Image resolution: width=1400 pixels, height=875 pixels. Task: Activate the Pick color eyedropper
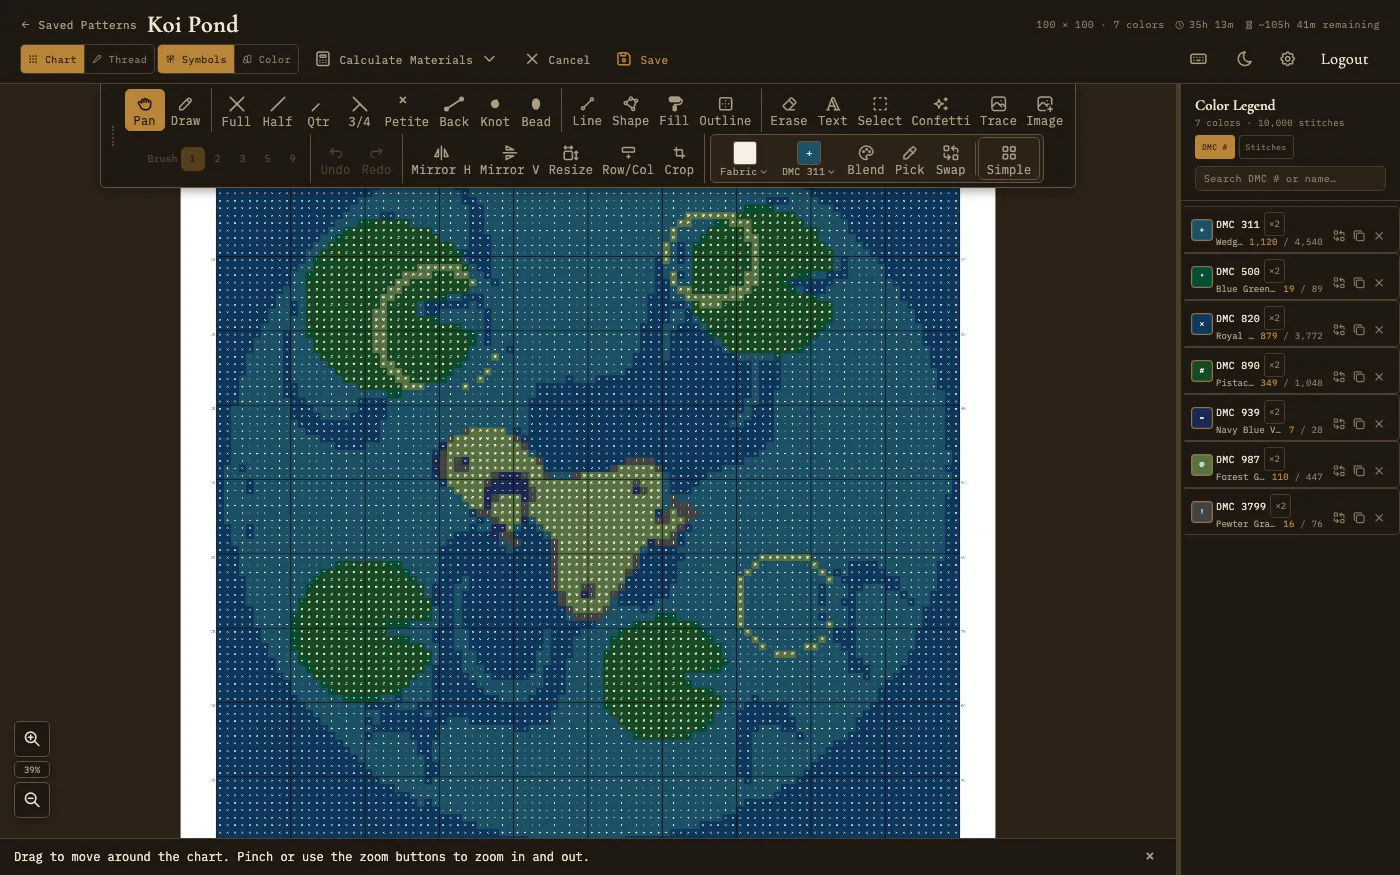pos(909,159)
